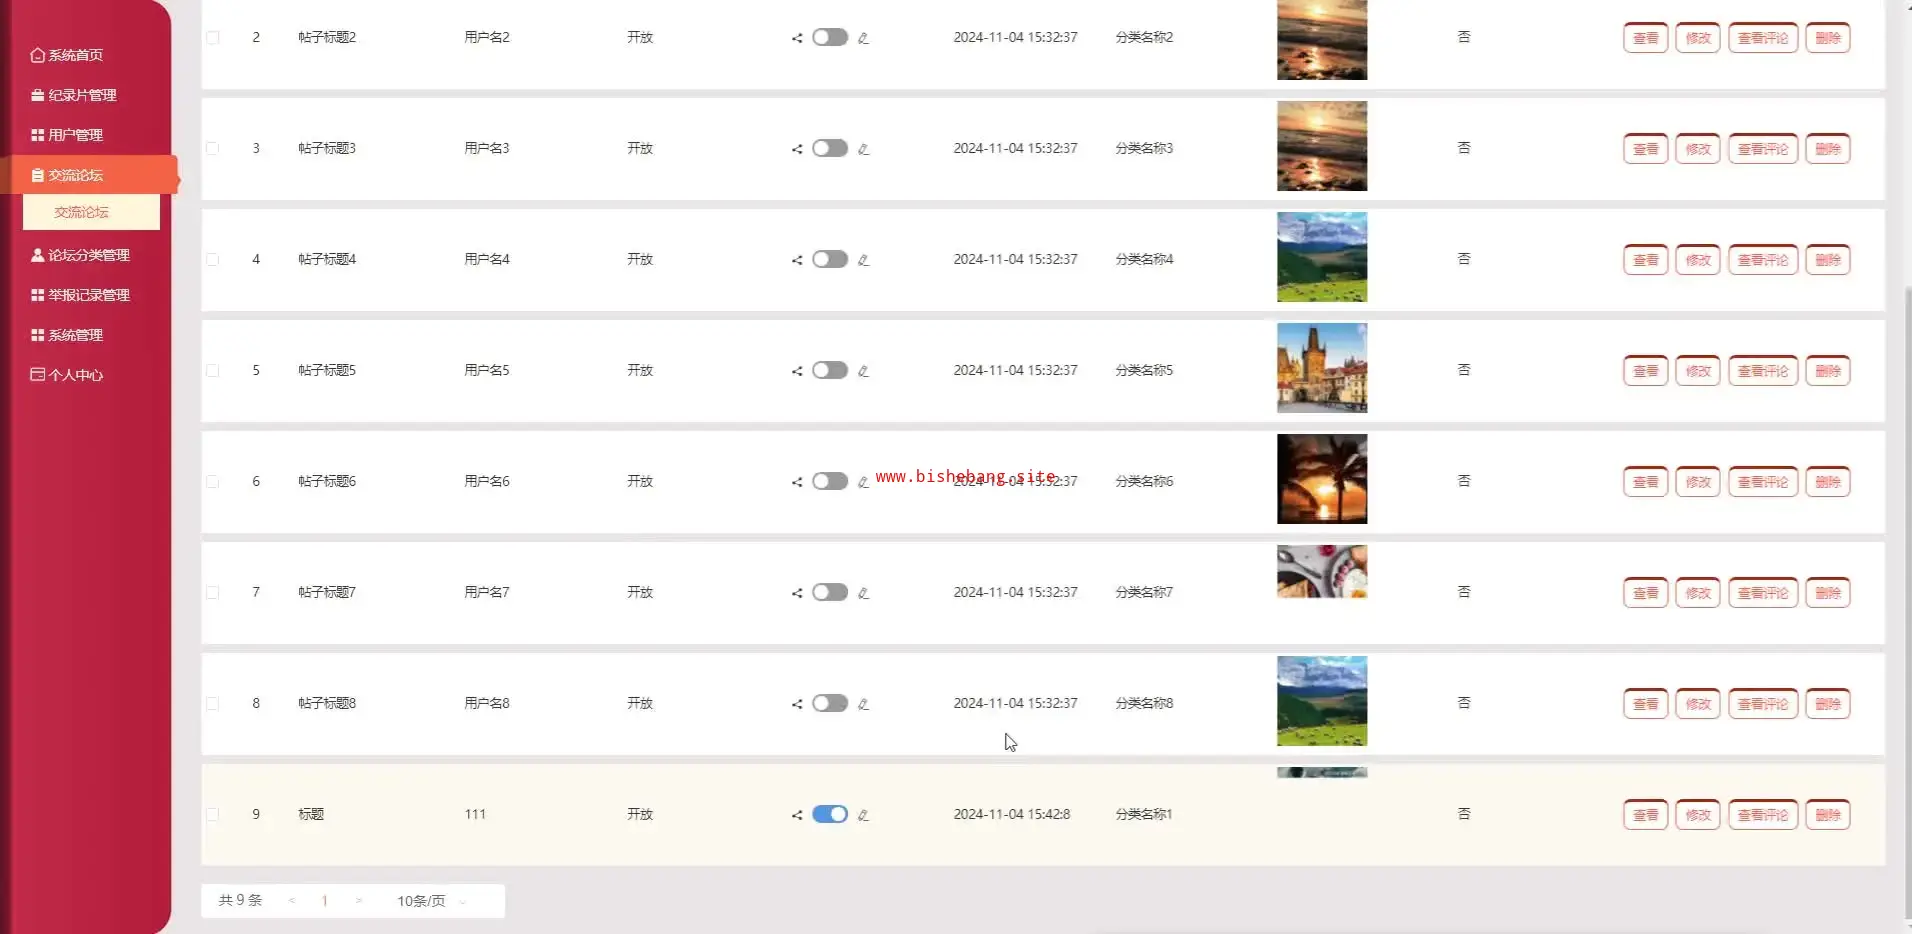Click the pencil icon in row 帖子标题5

(x=863, y=371)
